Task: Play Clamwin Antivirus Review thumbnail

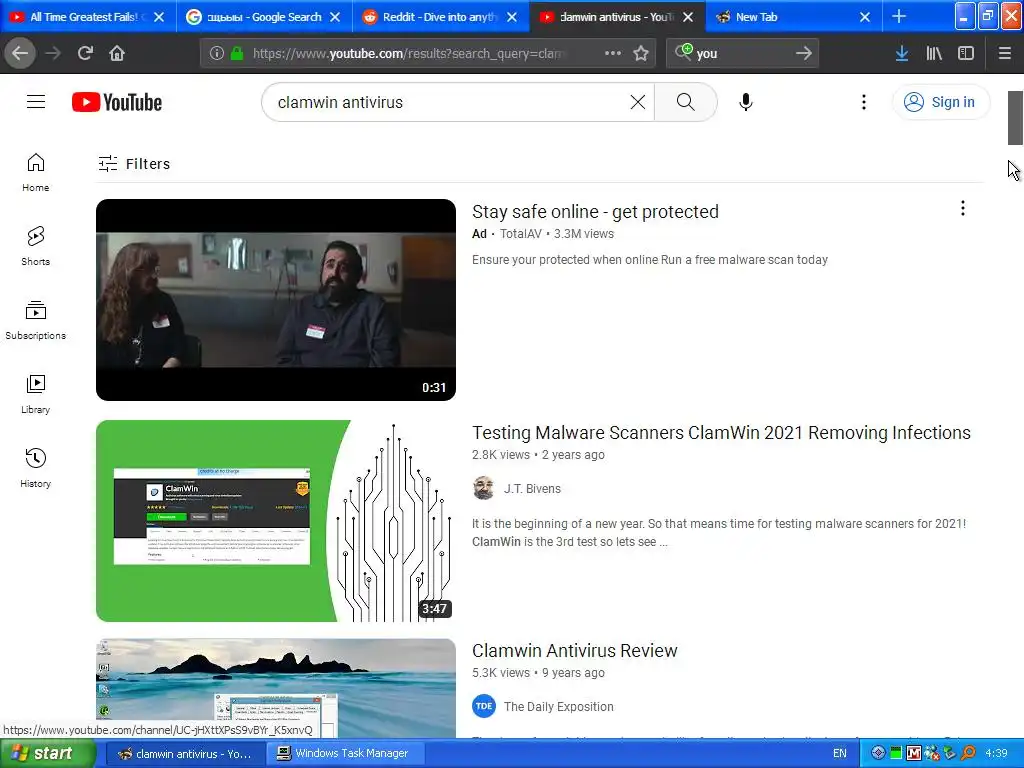Action: tap(276, 688)
